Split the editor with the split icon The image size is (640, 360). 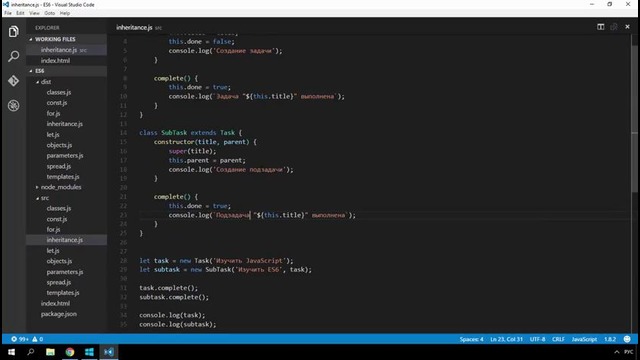(x=600, y=27)
